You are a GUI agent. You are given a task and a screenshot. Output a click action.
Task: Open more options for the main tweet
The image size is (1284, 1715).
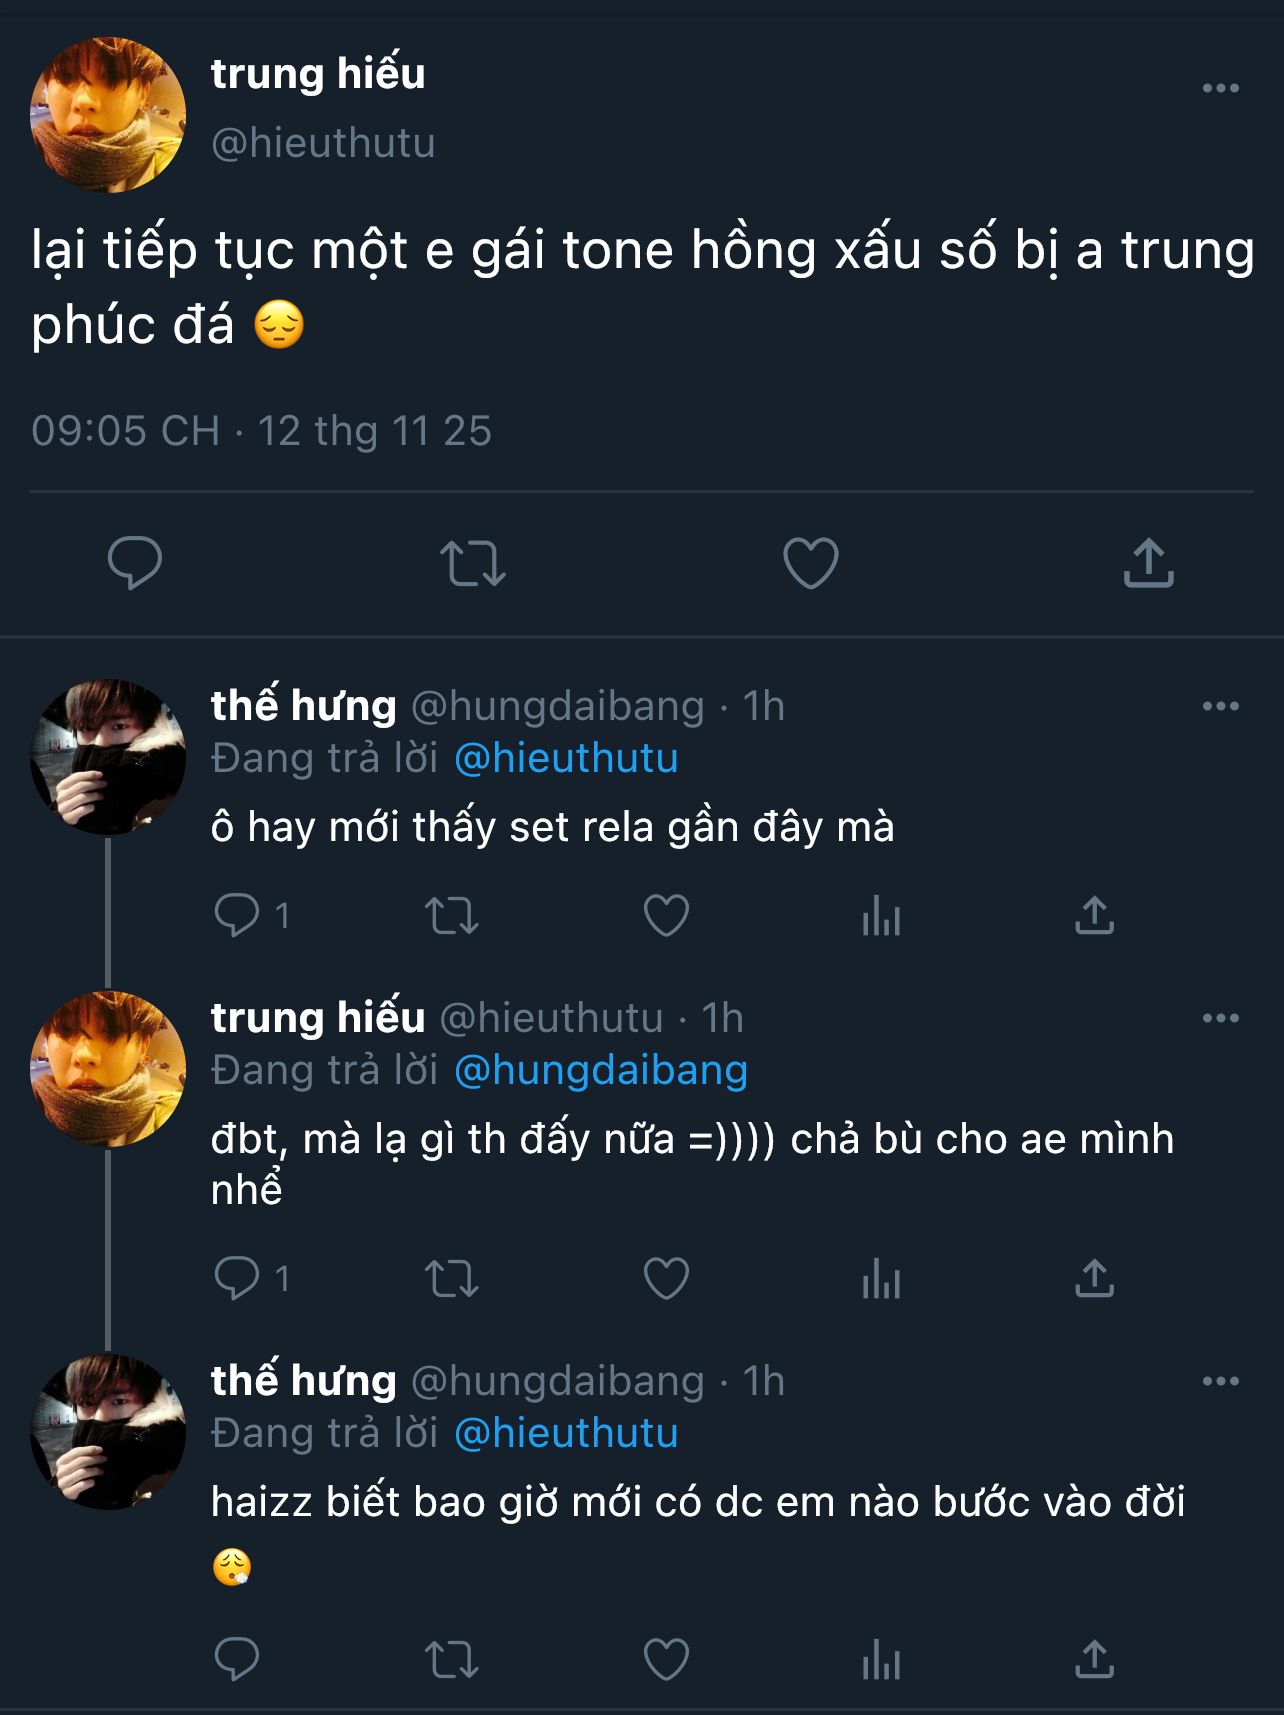click(1220, 88)
